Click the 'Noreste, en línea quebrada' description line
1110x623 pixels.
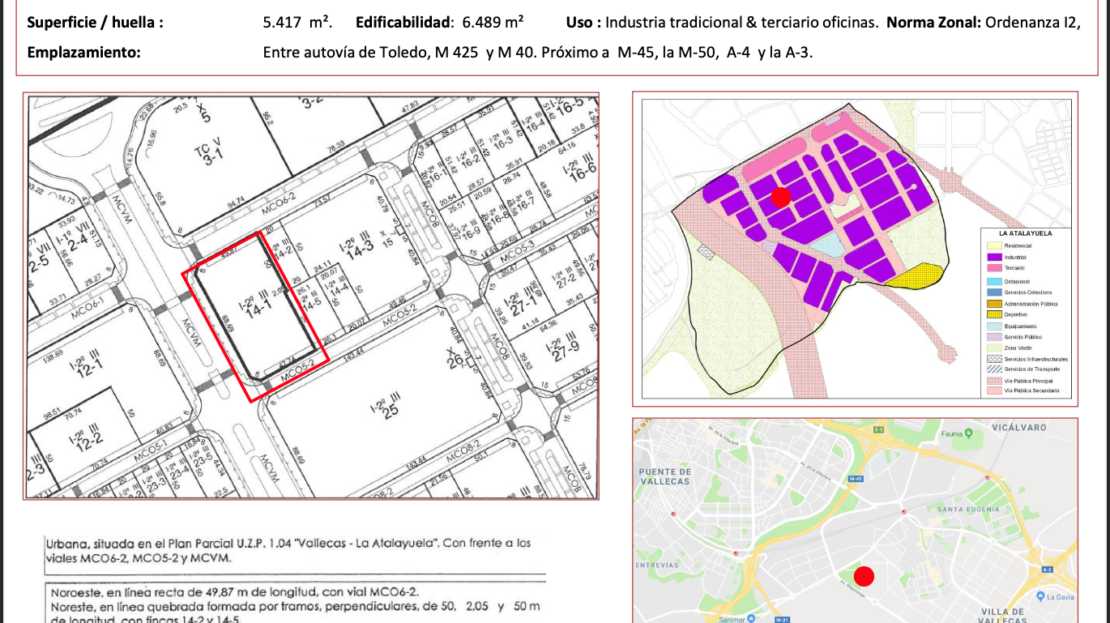pyautogui.click(x=295, y=607)
